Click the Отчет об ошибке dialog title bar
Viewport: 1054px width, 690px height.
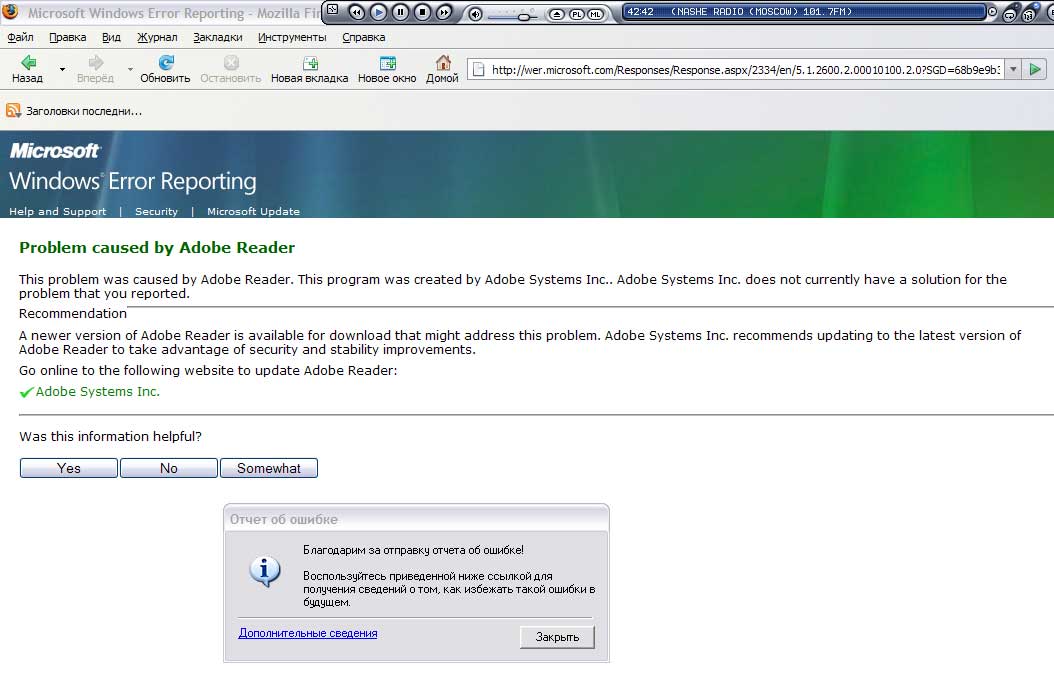pyautogui.click(x=416, y=519)
